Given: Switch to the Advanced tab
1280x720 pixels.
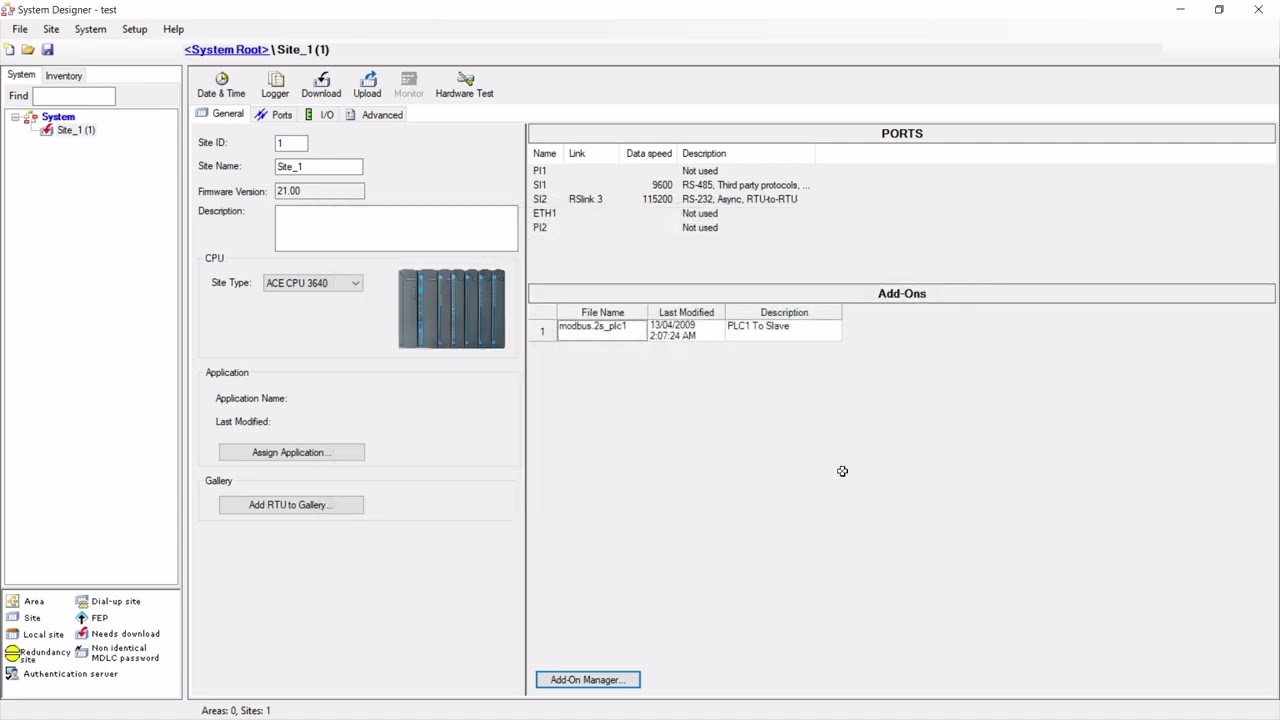Looking at the screenshot, I should 374,115.
